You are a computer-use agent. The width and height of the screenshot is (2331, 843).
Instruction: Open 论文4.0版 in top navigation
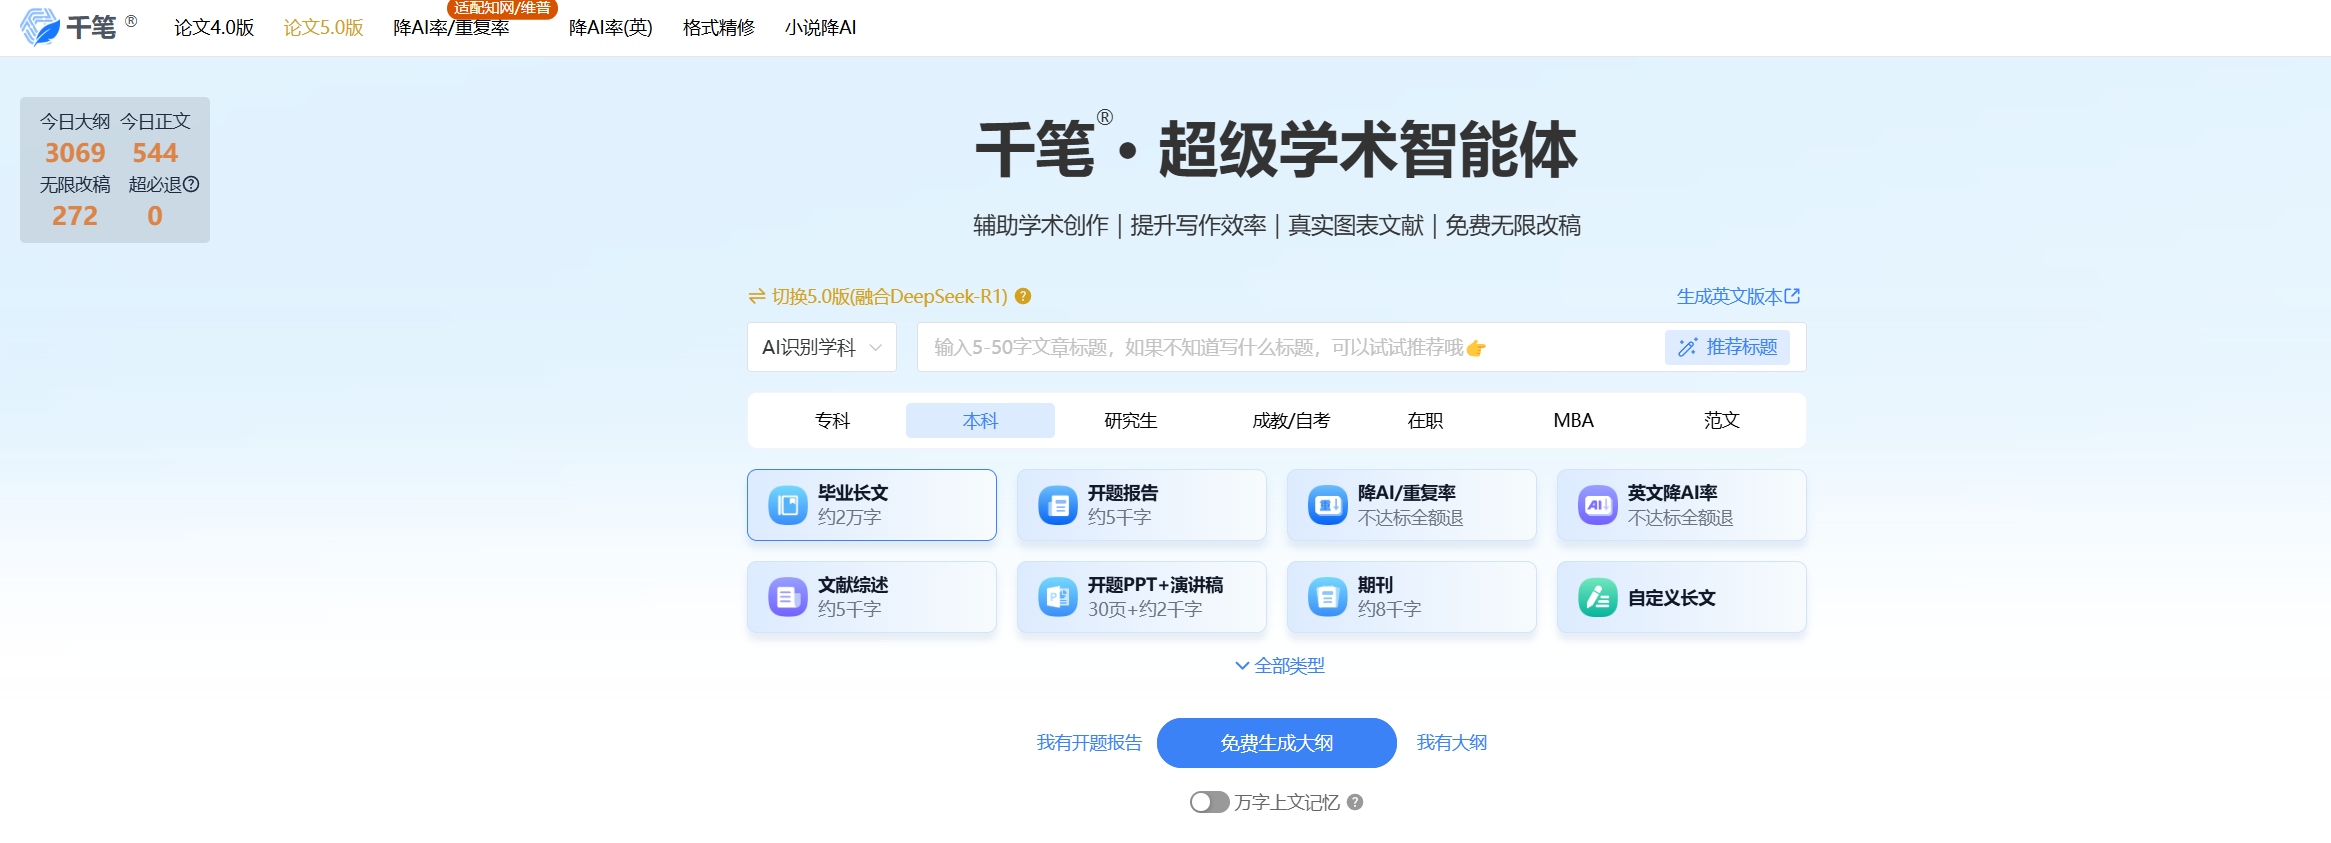tap(214, 27)
